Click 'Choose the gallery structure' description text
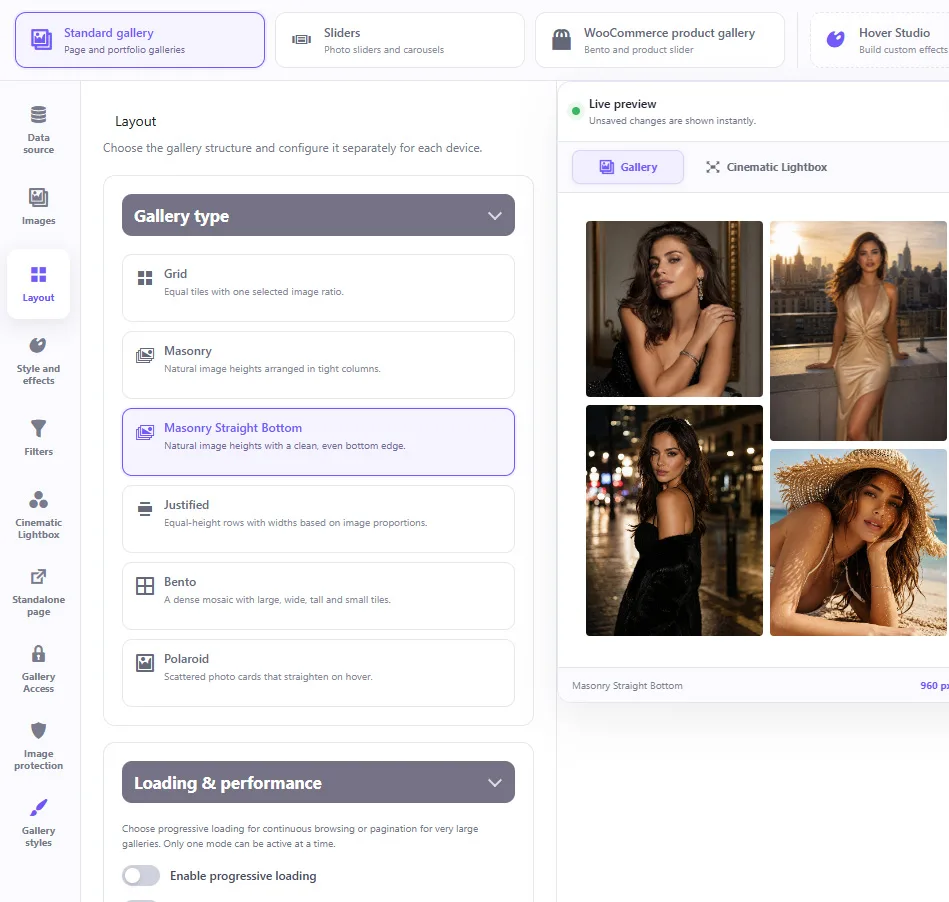 (x=292, y=148)
